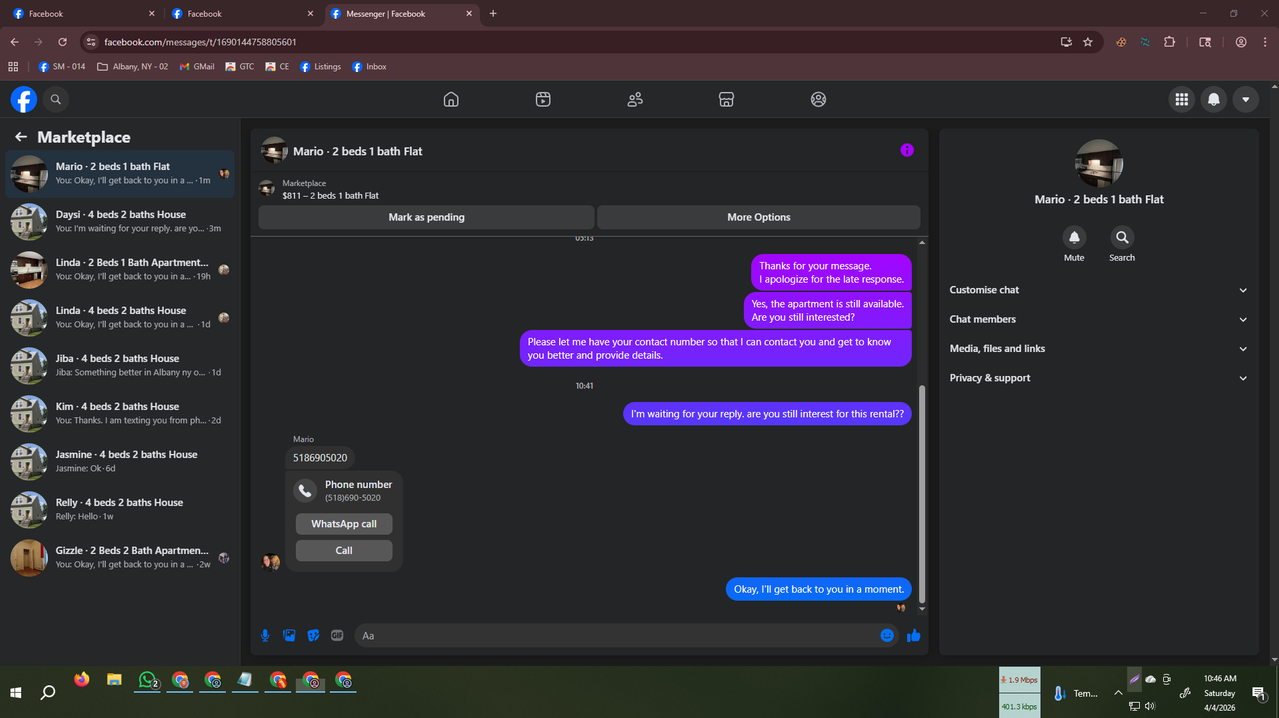Mute the chat with Mario
The image size is (1279, 718).
click(x=1074, y=238)
